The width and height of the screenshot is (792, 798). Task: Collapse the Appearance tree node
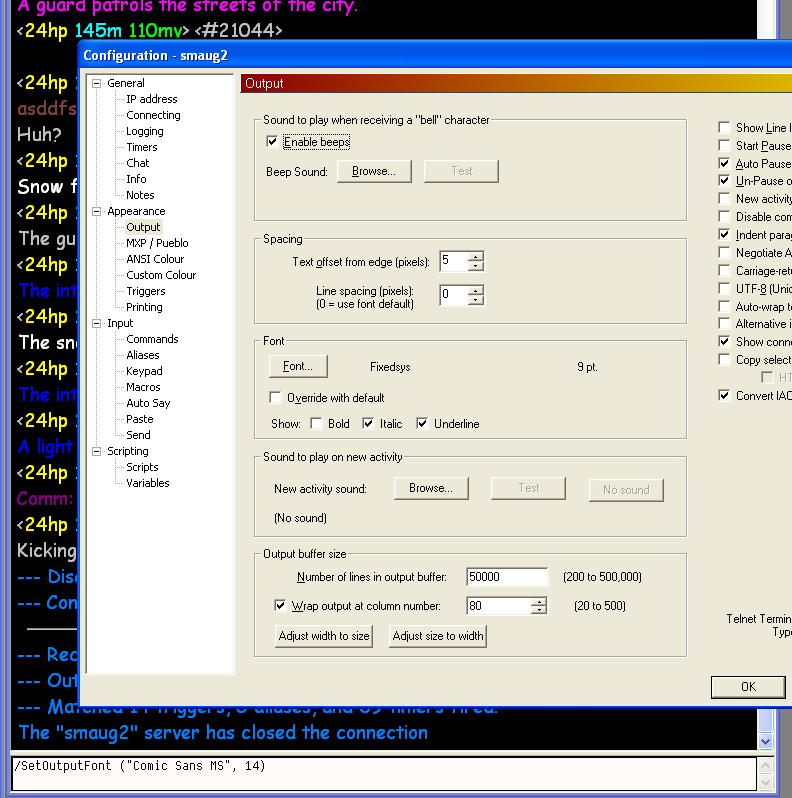pyautogui.click(x=96, y=211)
